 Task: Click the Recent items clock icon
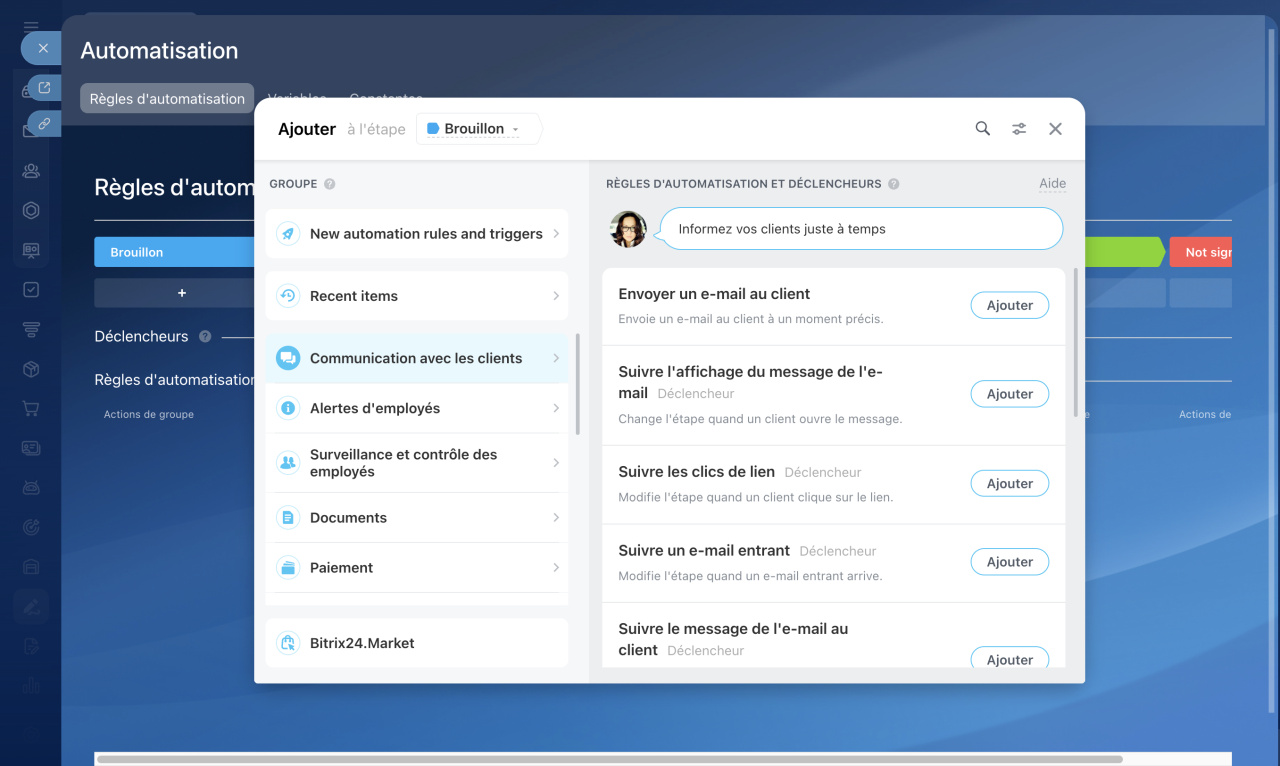click(288, 296)
